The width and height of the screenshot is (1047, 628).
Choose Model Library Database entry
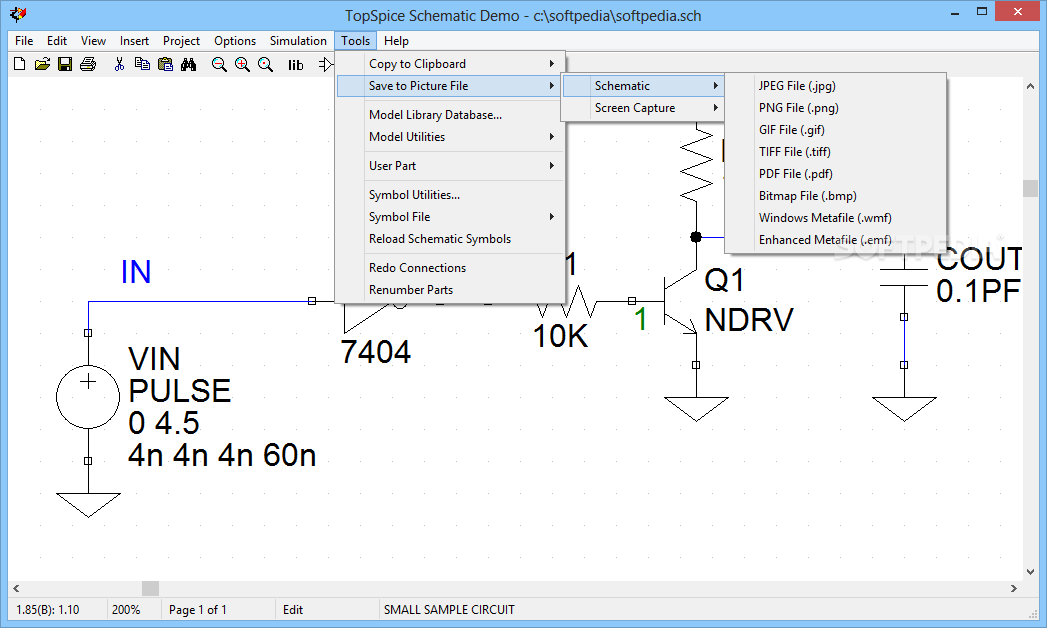(x=451, y=115)
